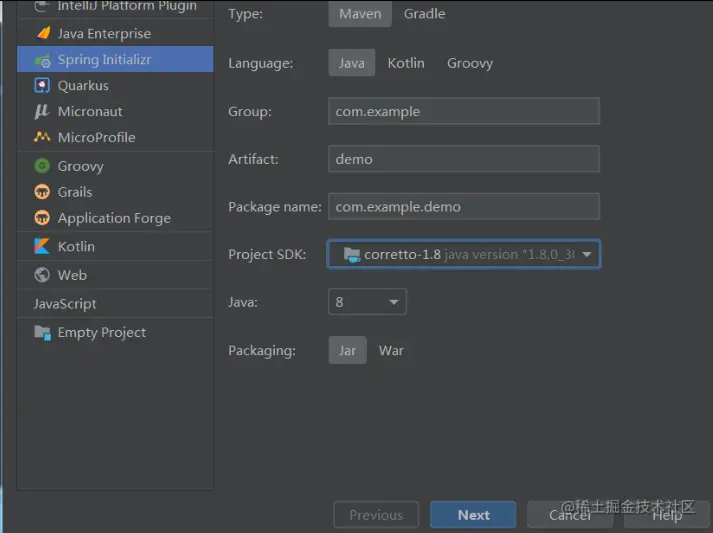Select Spring Initializr generator

[x=115, y=59]
